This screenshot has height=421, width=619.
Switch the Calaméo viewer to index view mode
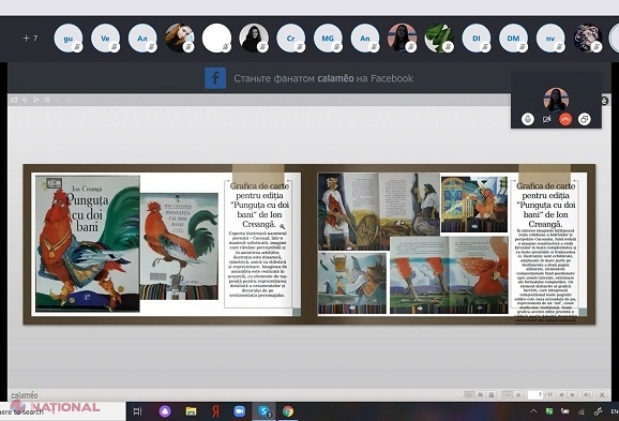tap(491, 395)
